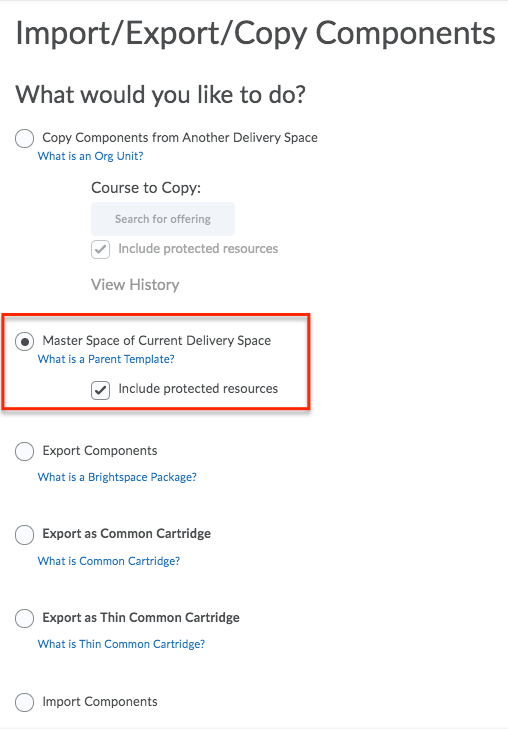This screenshot has width=508, height=729.
Task: Select the Master Space of Current Delivery Space radio
Action: [x=24, y=342]
